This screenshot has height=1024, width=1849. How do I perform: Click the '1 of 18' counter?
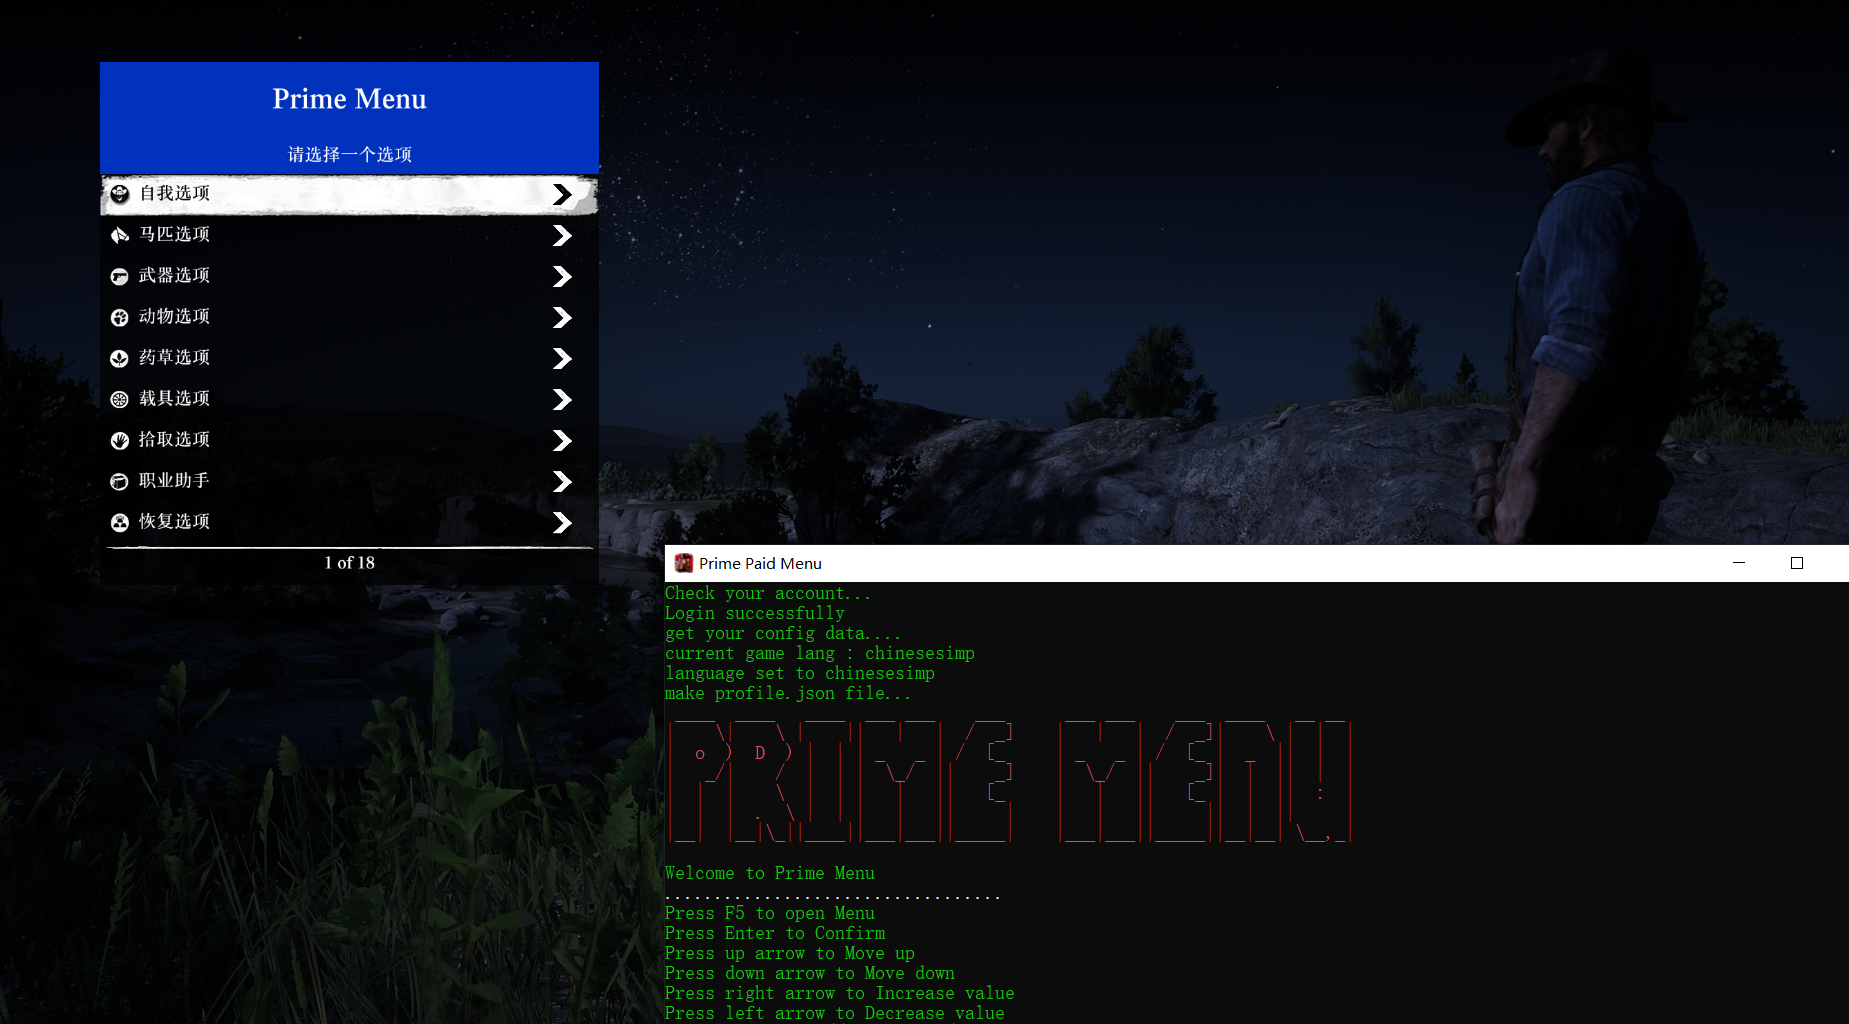pos(350,563)
